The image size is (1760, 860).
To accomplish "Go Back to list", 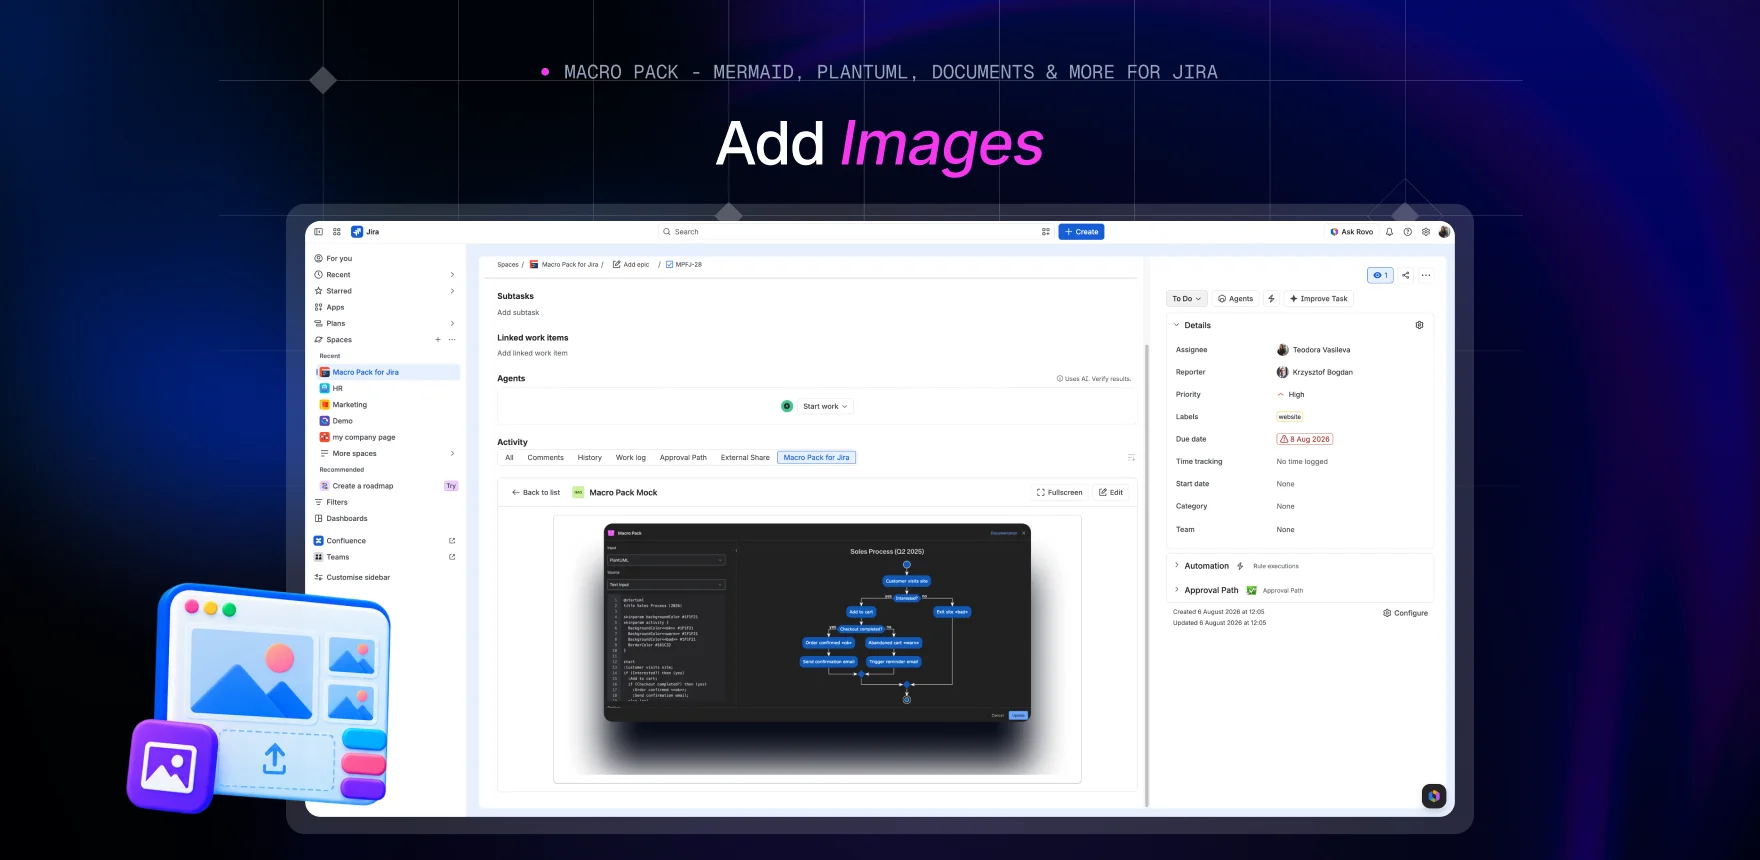I will (x=536, y=493).
